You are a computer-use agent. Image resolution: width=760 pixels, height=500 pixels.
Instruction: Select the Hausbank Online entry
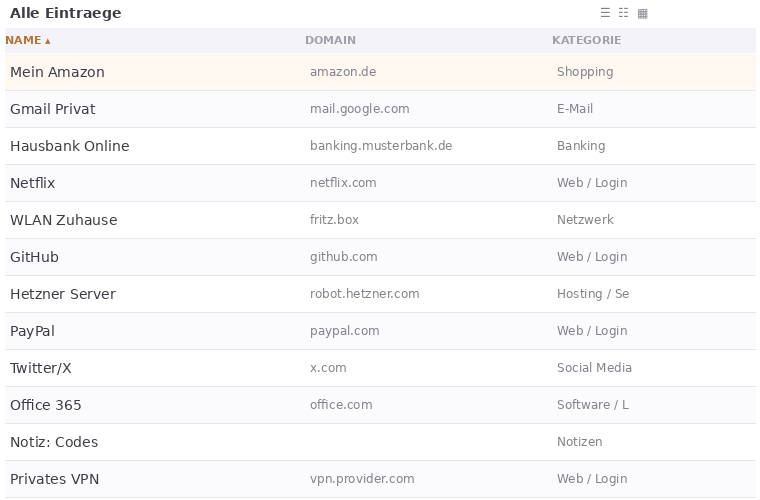coord(69,146)
